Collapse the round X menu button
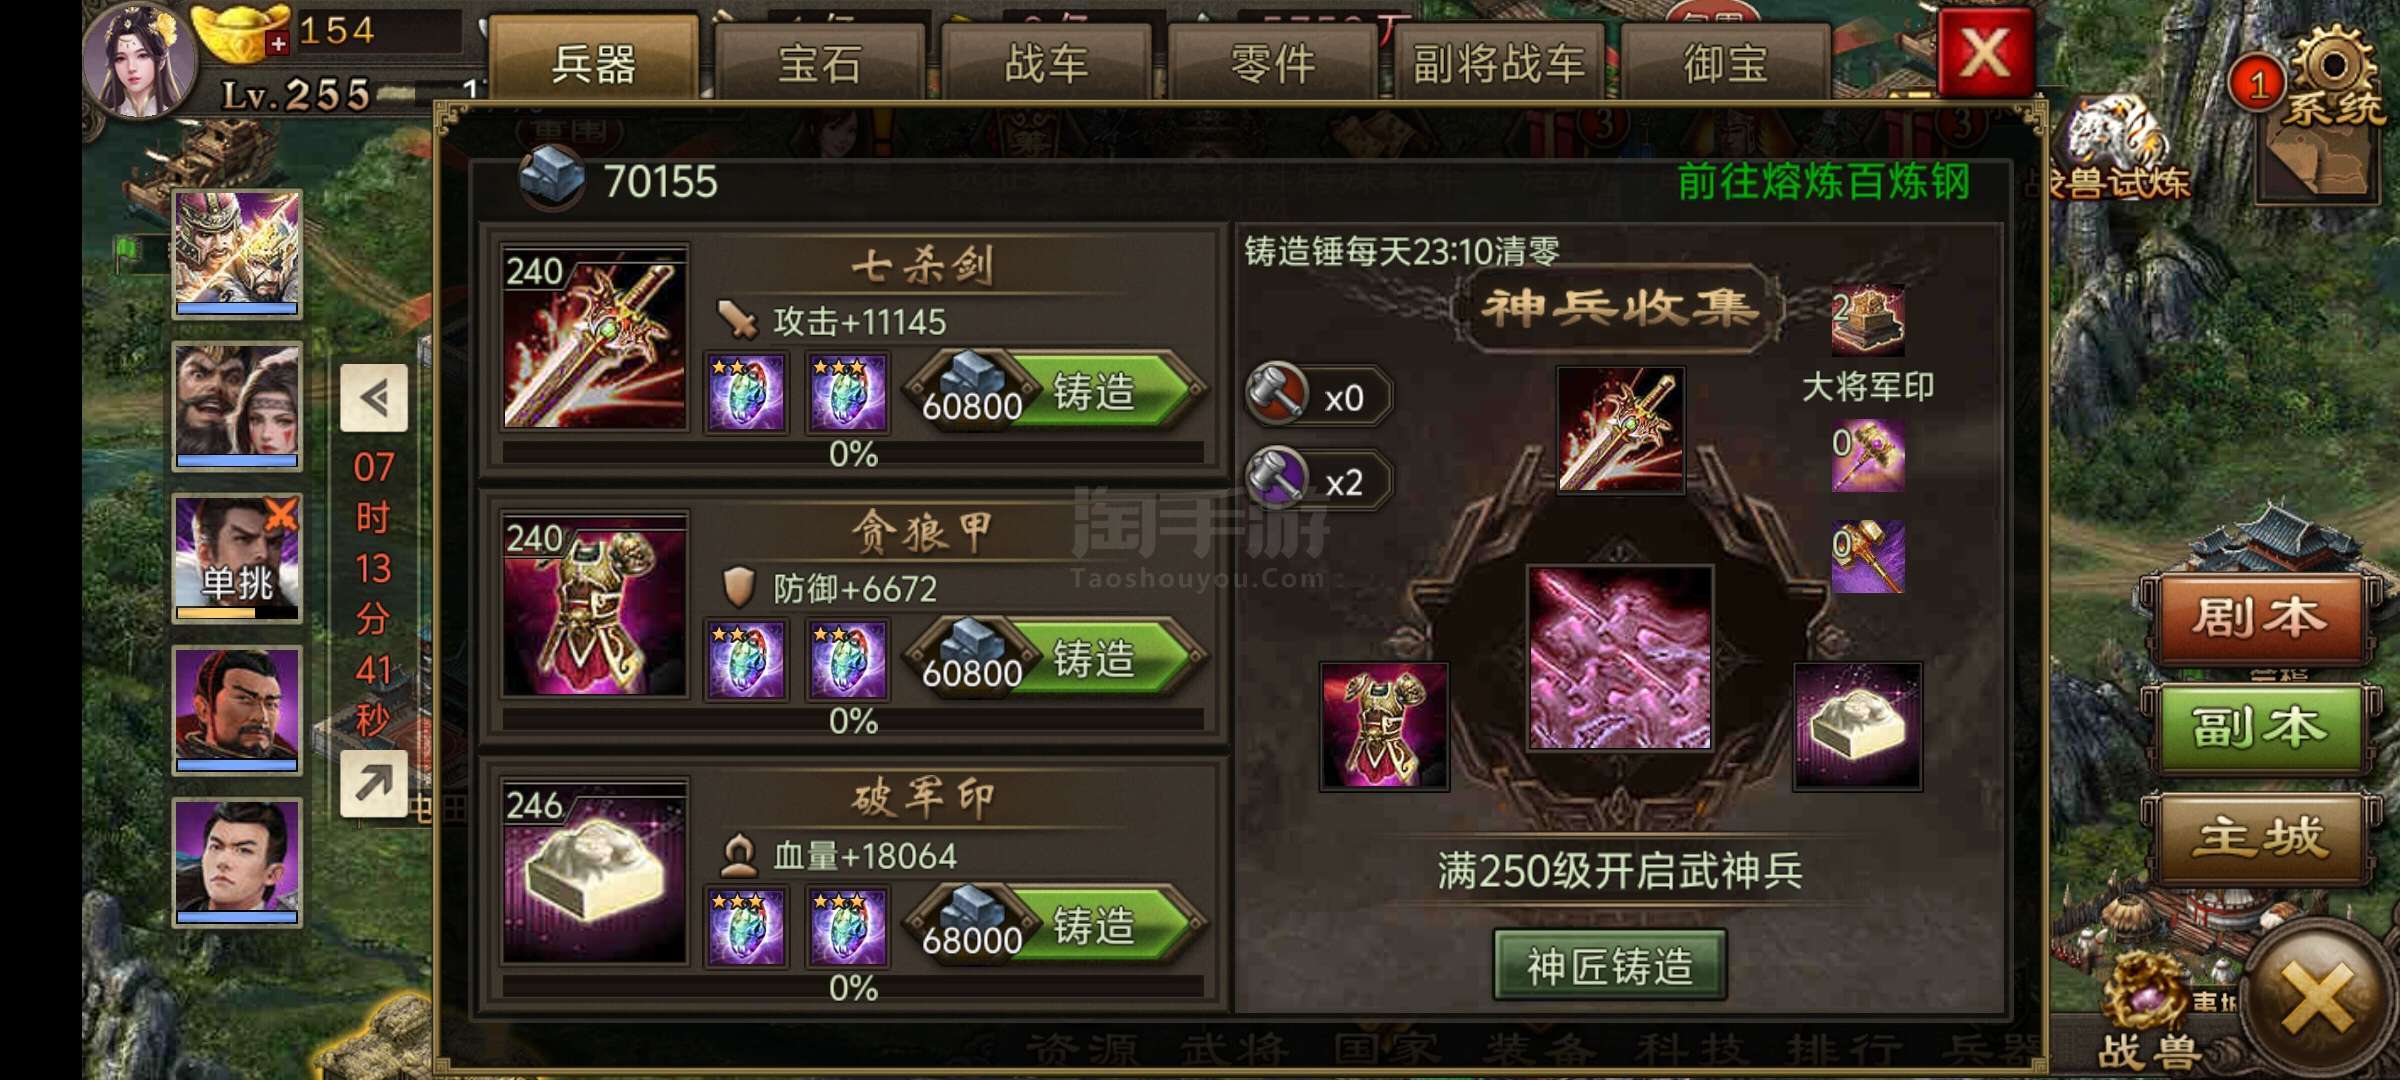The image size is (2400, 1080). pyautogui.click(x=2315, y=1000)
